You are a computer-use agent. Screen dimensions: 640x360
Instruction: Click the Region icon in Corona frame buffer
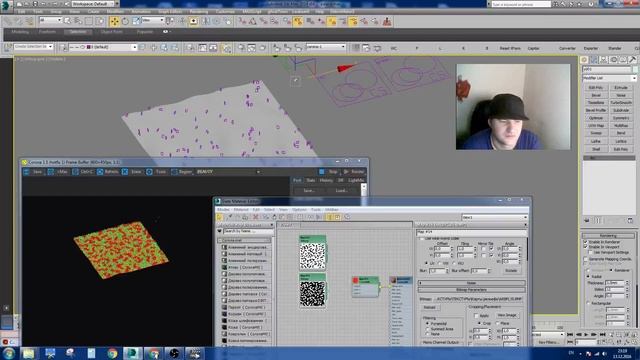coord(174,172)
